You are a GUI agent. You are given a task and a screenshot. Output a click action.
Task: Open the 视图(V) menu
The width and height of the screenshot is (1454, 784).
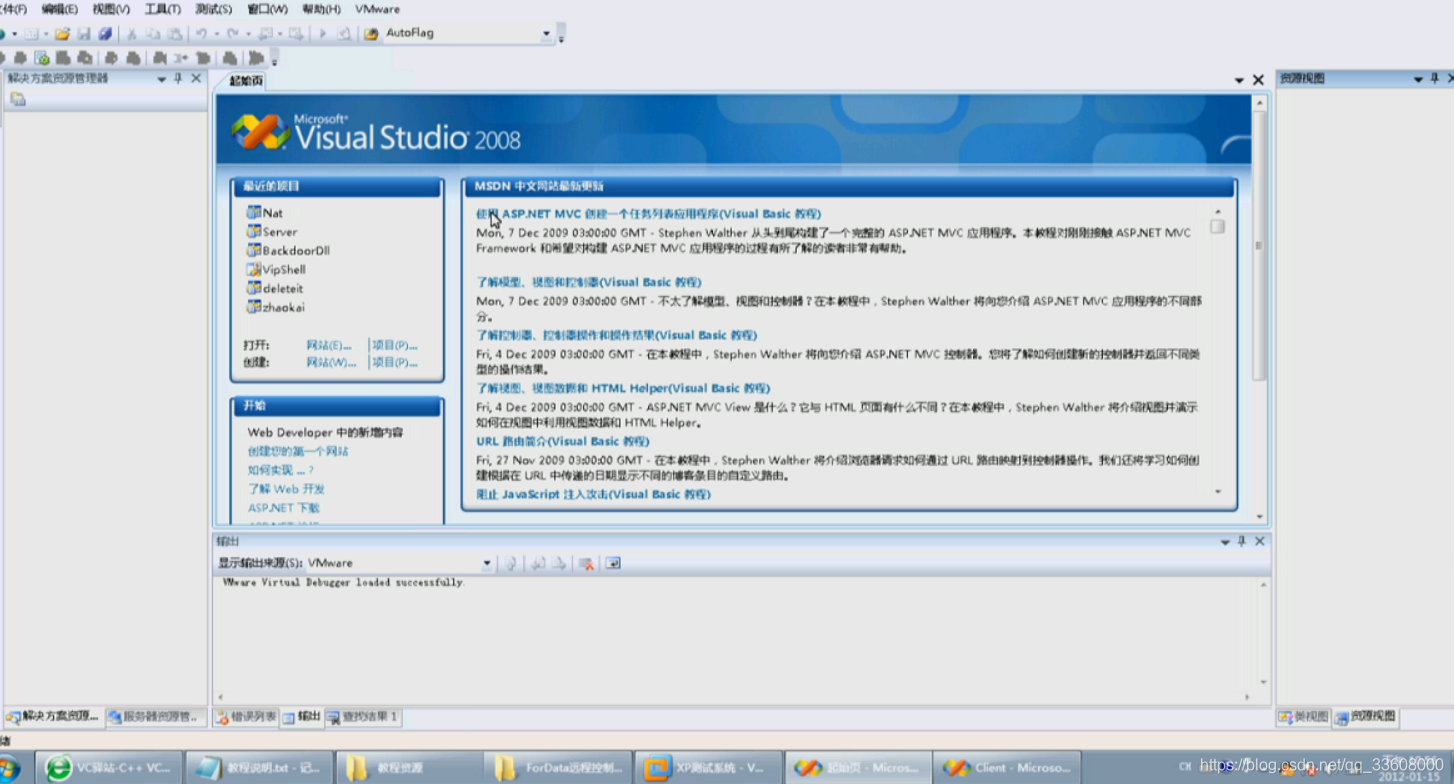[111, 9]
